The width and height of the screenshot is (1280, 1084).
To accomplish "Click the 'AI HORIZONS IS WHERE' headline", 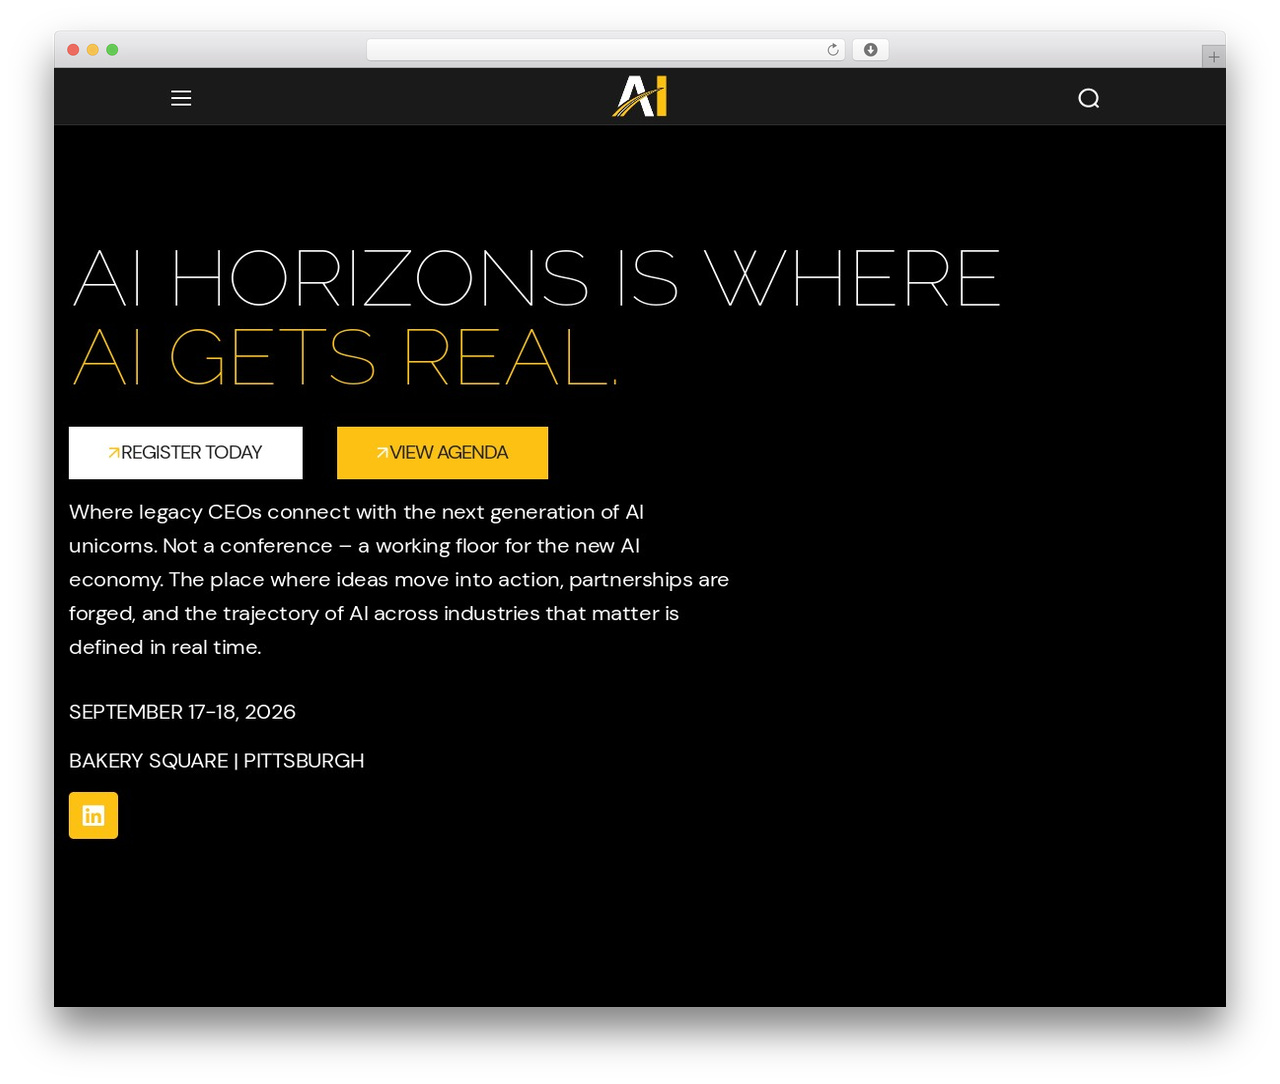I will pos(536,278).
